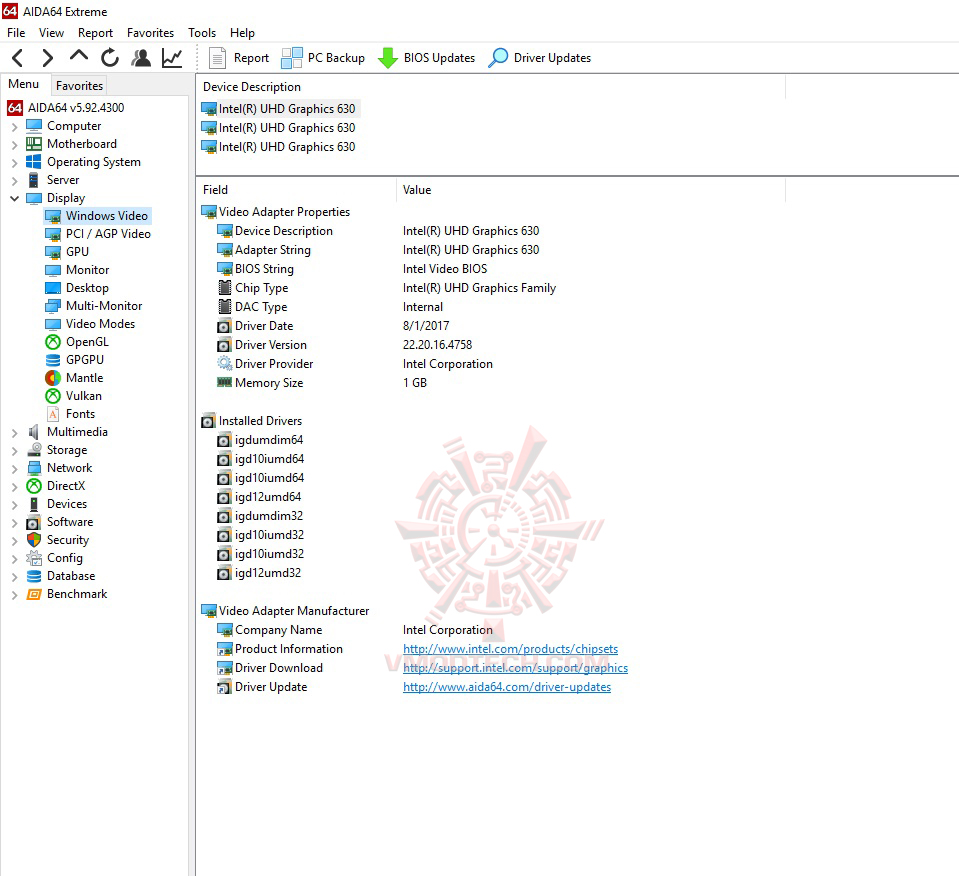Open Driver Updates from the toolbar
Screen dimensions: 959x876
coord(539,58)
